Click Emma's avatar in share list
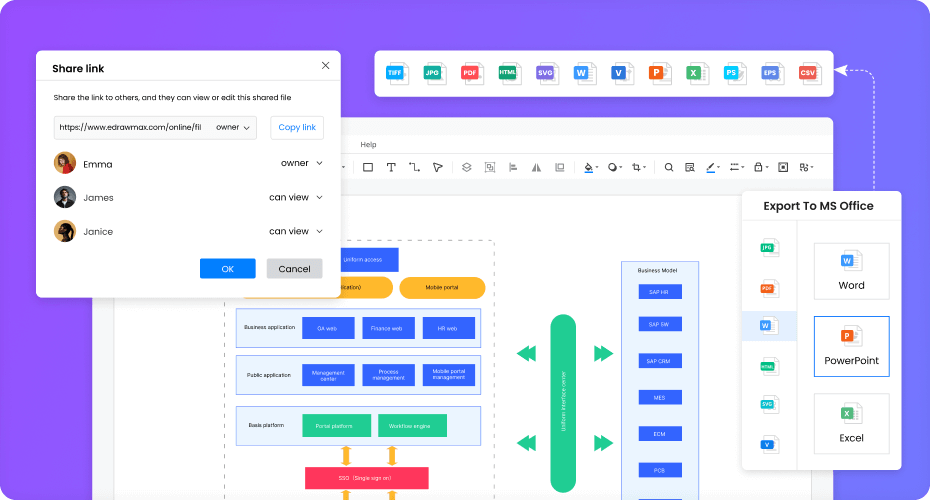 65,163
